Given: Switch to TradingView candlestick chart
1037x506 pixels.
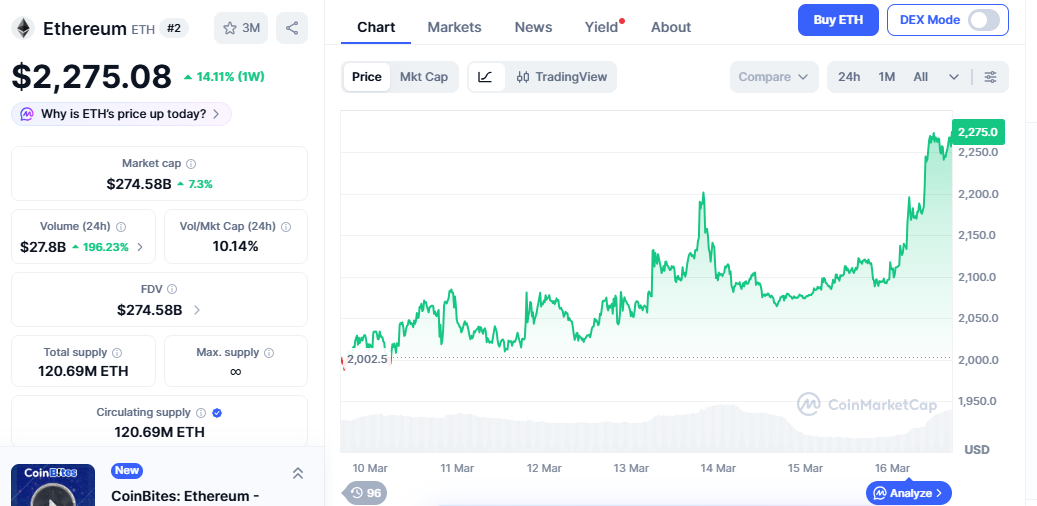Looking at the screenshot, I should 561,77.
